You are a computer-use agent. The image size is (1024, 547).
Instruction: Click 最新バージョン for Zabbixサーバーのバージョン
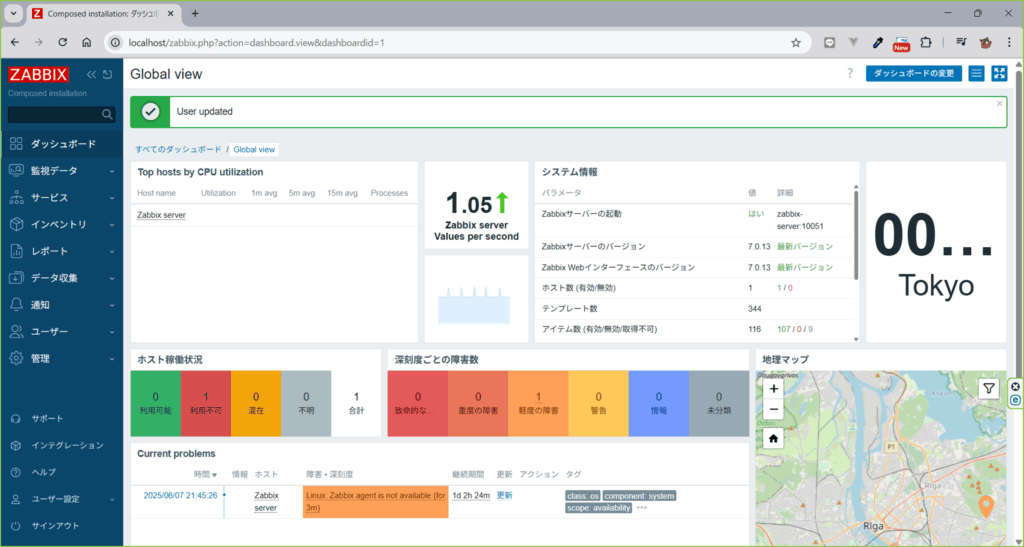click(805, 246)
